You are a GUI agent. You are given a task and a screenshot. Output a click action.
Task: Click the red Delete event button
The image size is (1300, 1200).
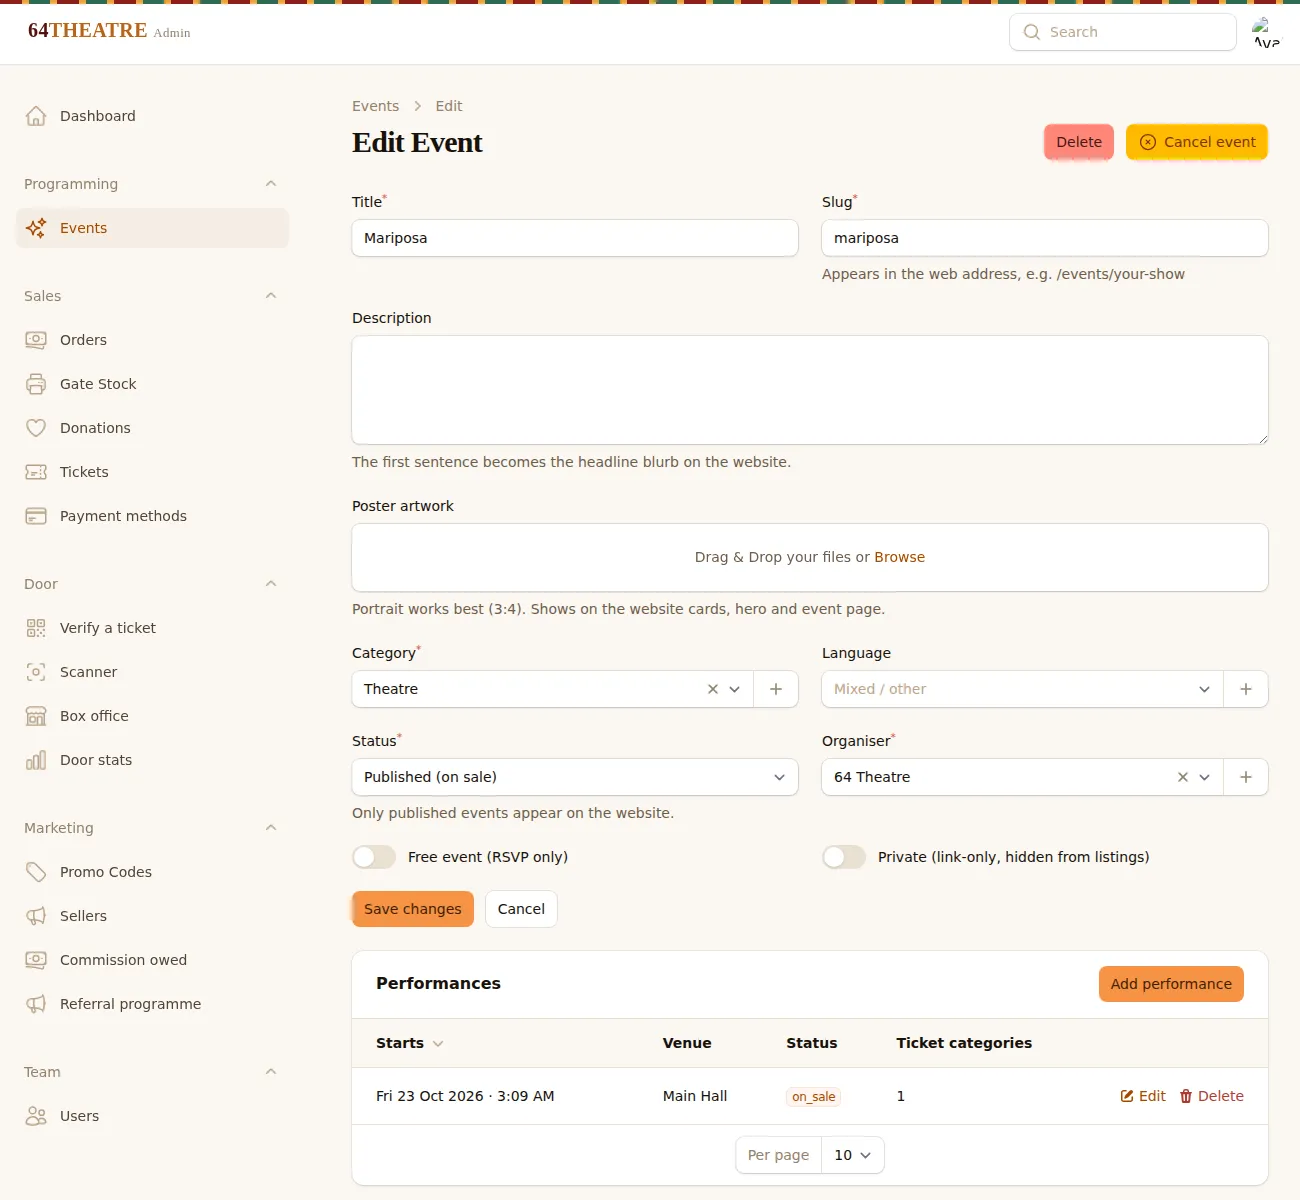[x=1079, y=142]
